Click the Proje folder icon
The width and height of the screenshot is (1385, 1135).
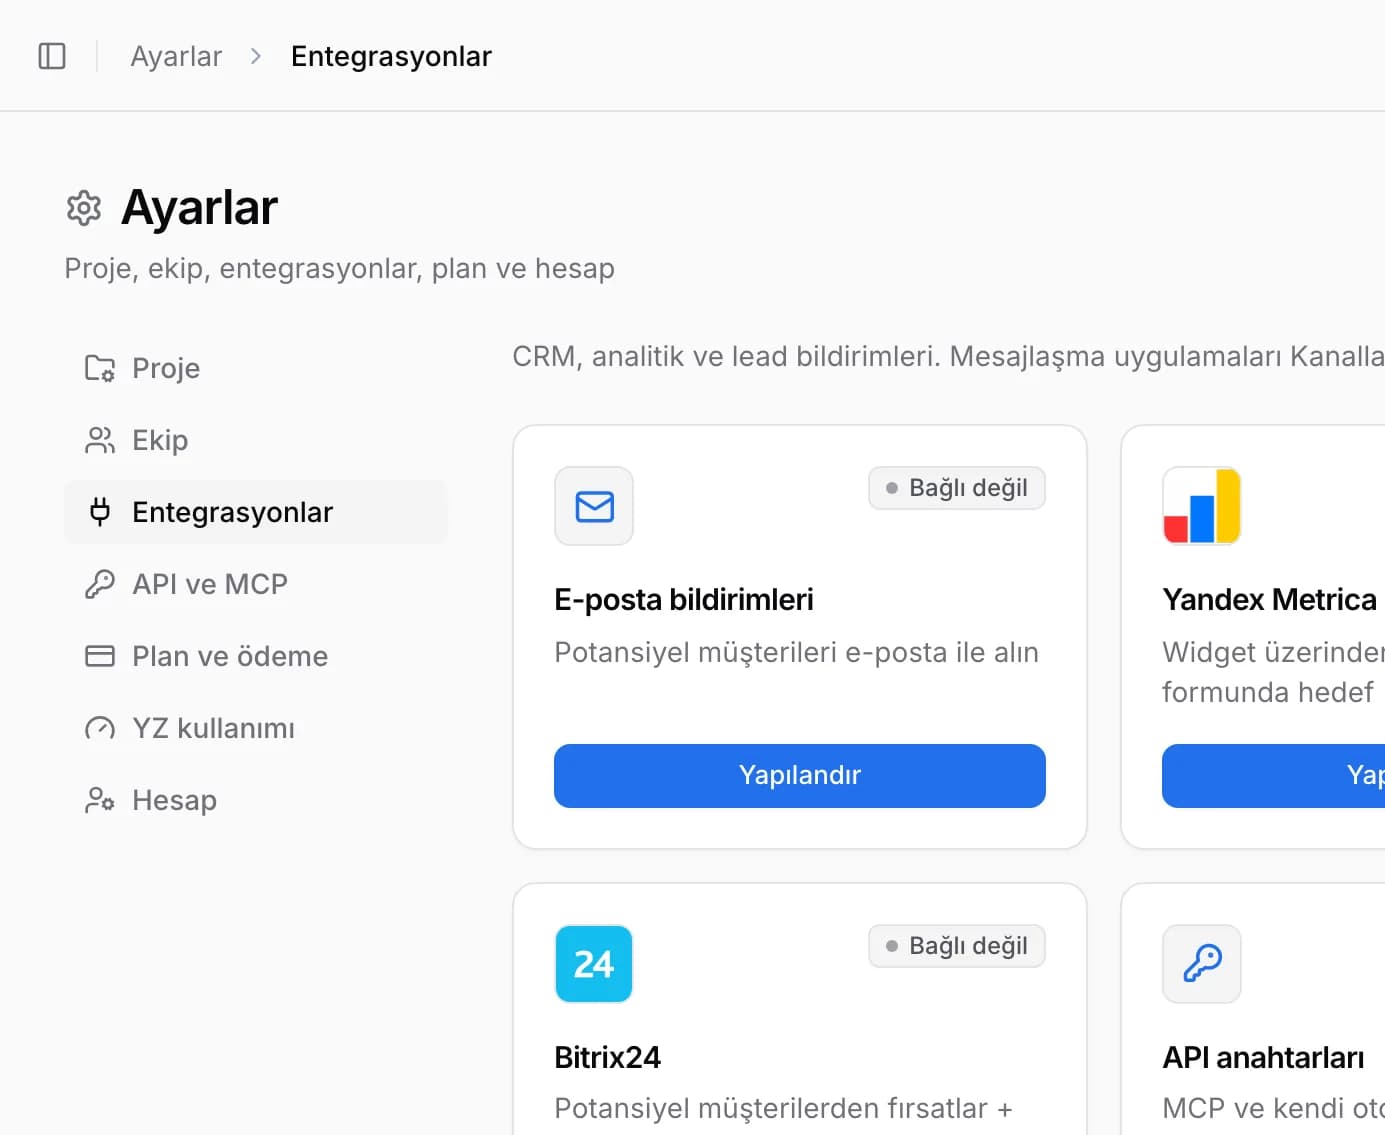point(100,368)
